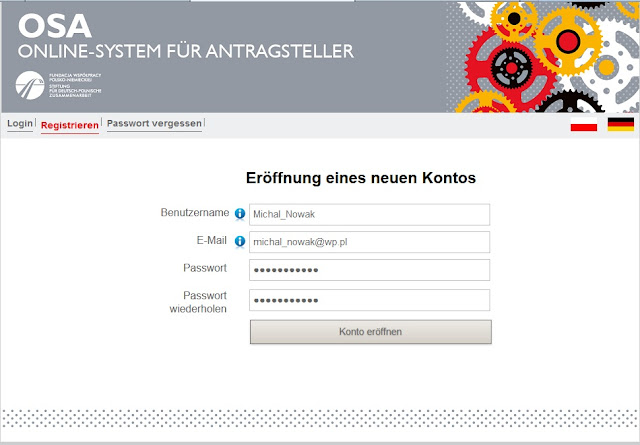Show info for Benutzername field
Viewport: 640px width, 445px height.
pyautogui.click(x=240, y=214)
